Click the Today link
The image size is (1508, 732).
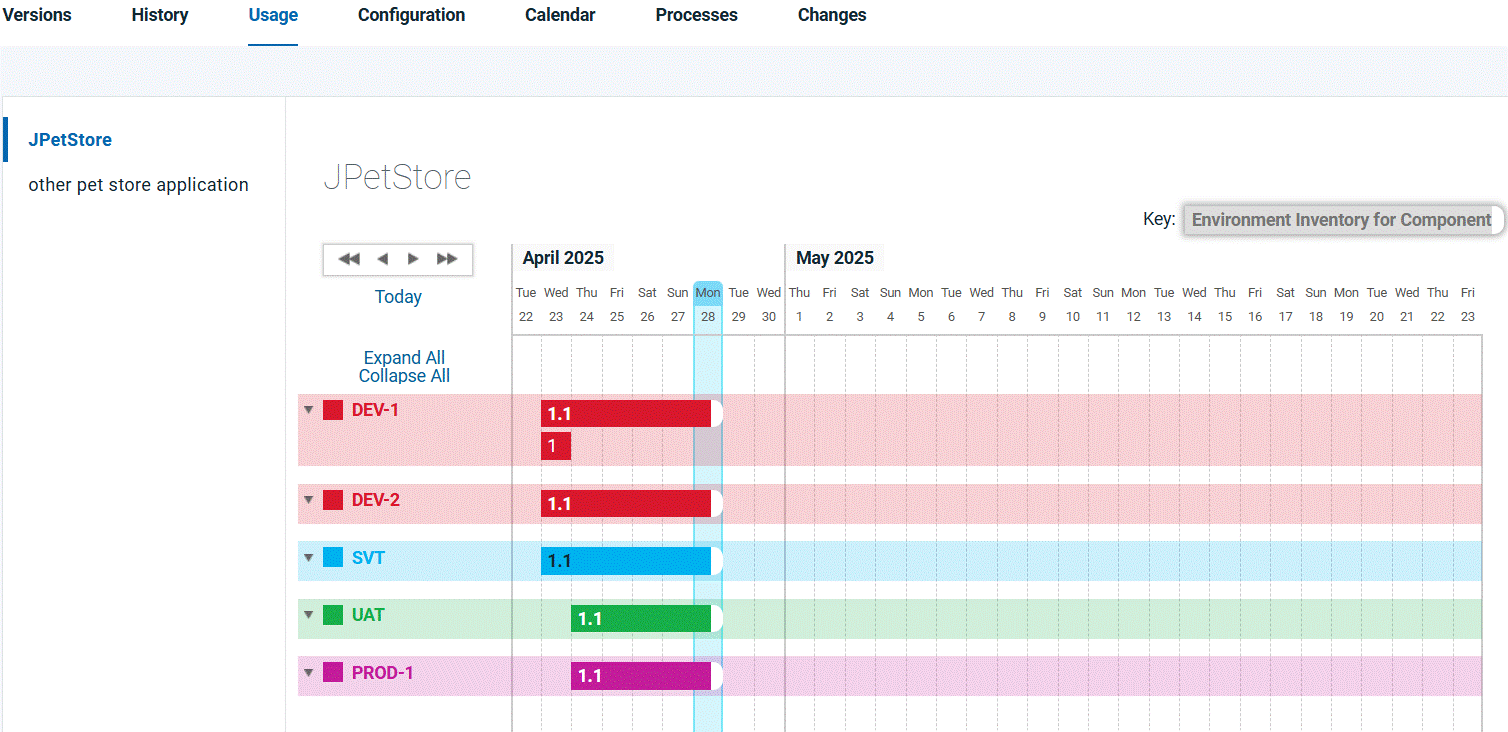click(398, 297)
